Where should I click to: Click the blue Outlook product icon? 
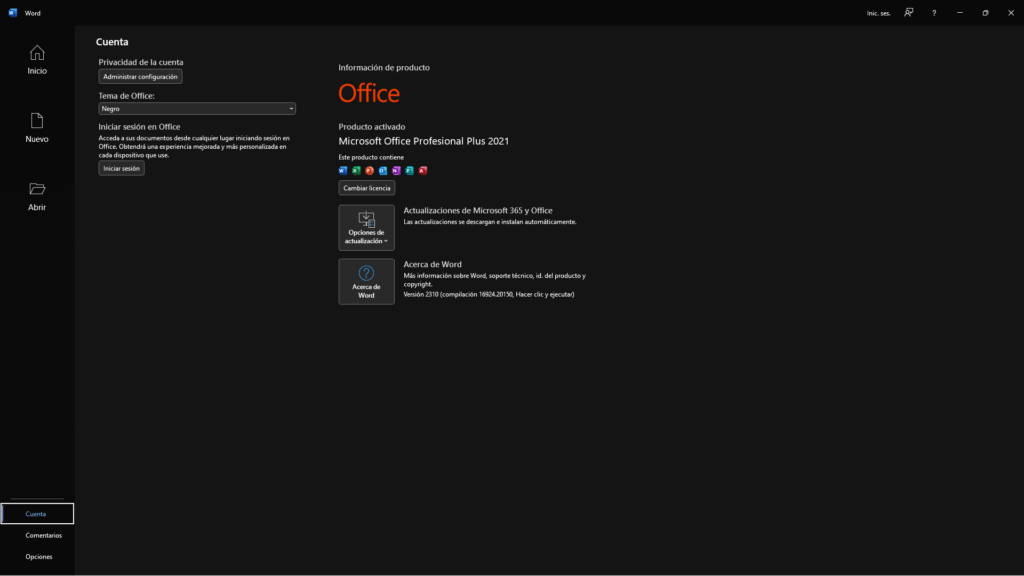[383, 171]
